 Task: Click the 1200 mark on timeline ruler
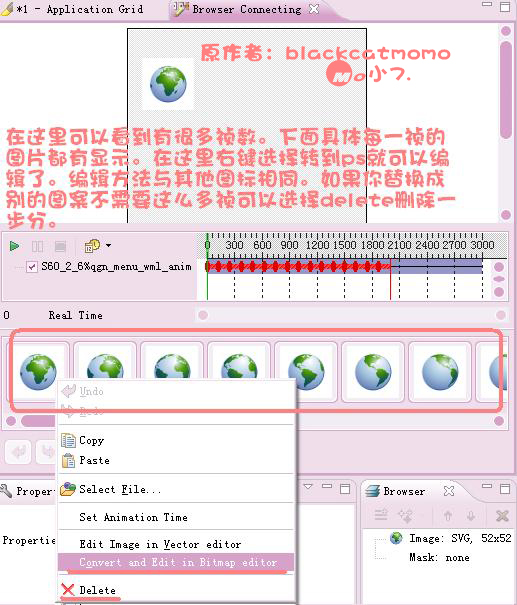(317, 245)
